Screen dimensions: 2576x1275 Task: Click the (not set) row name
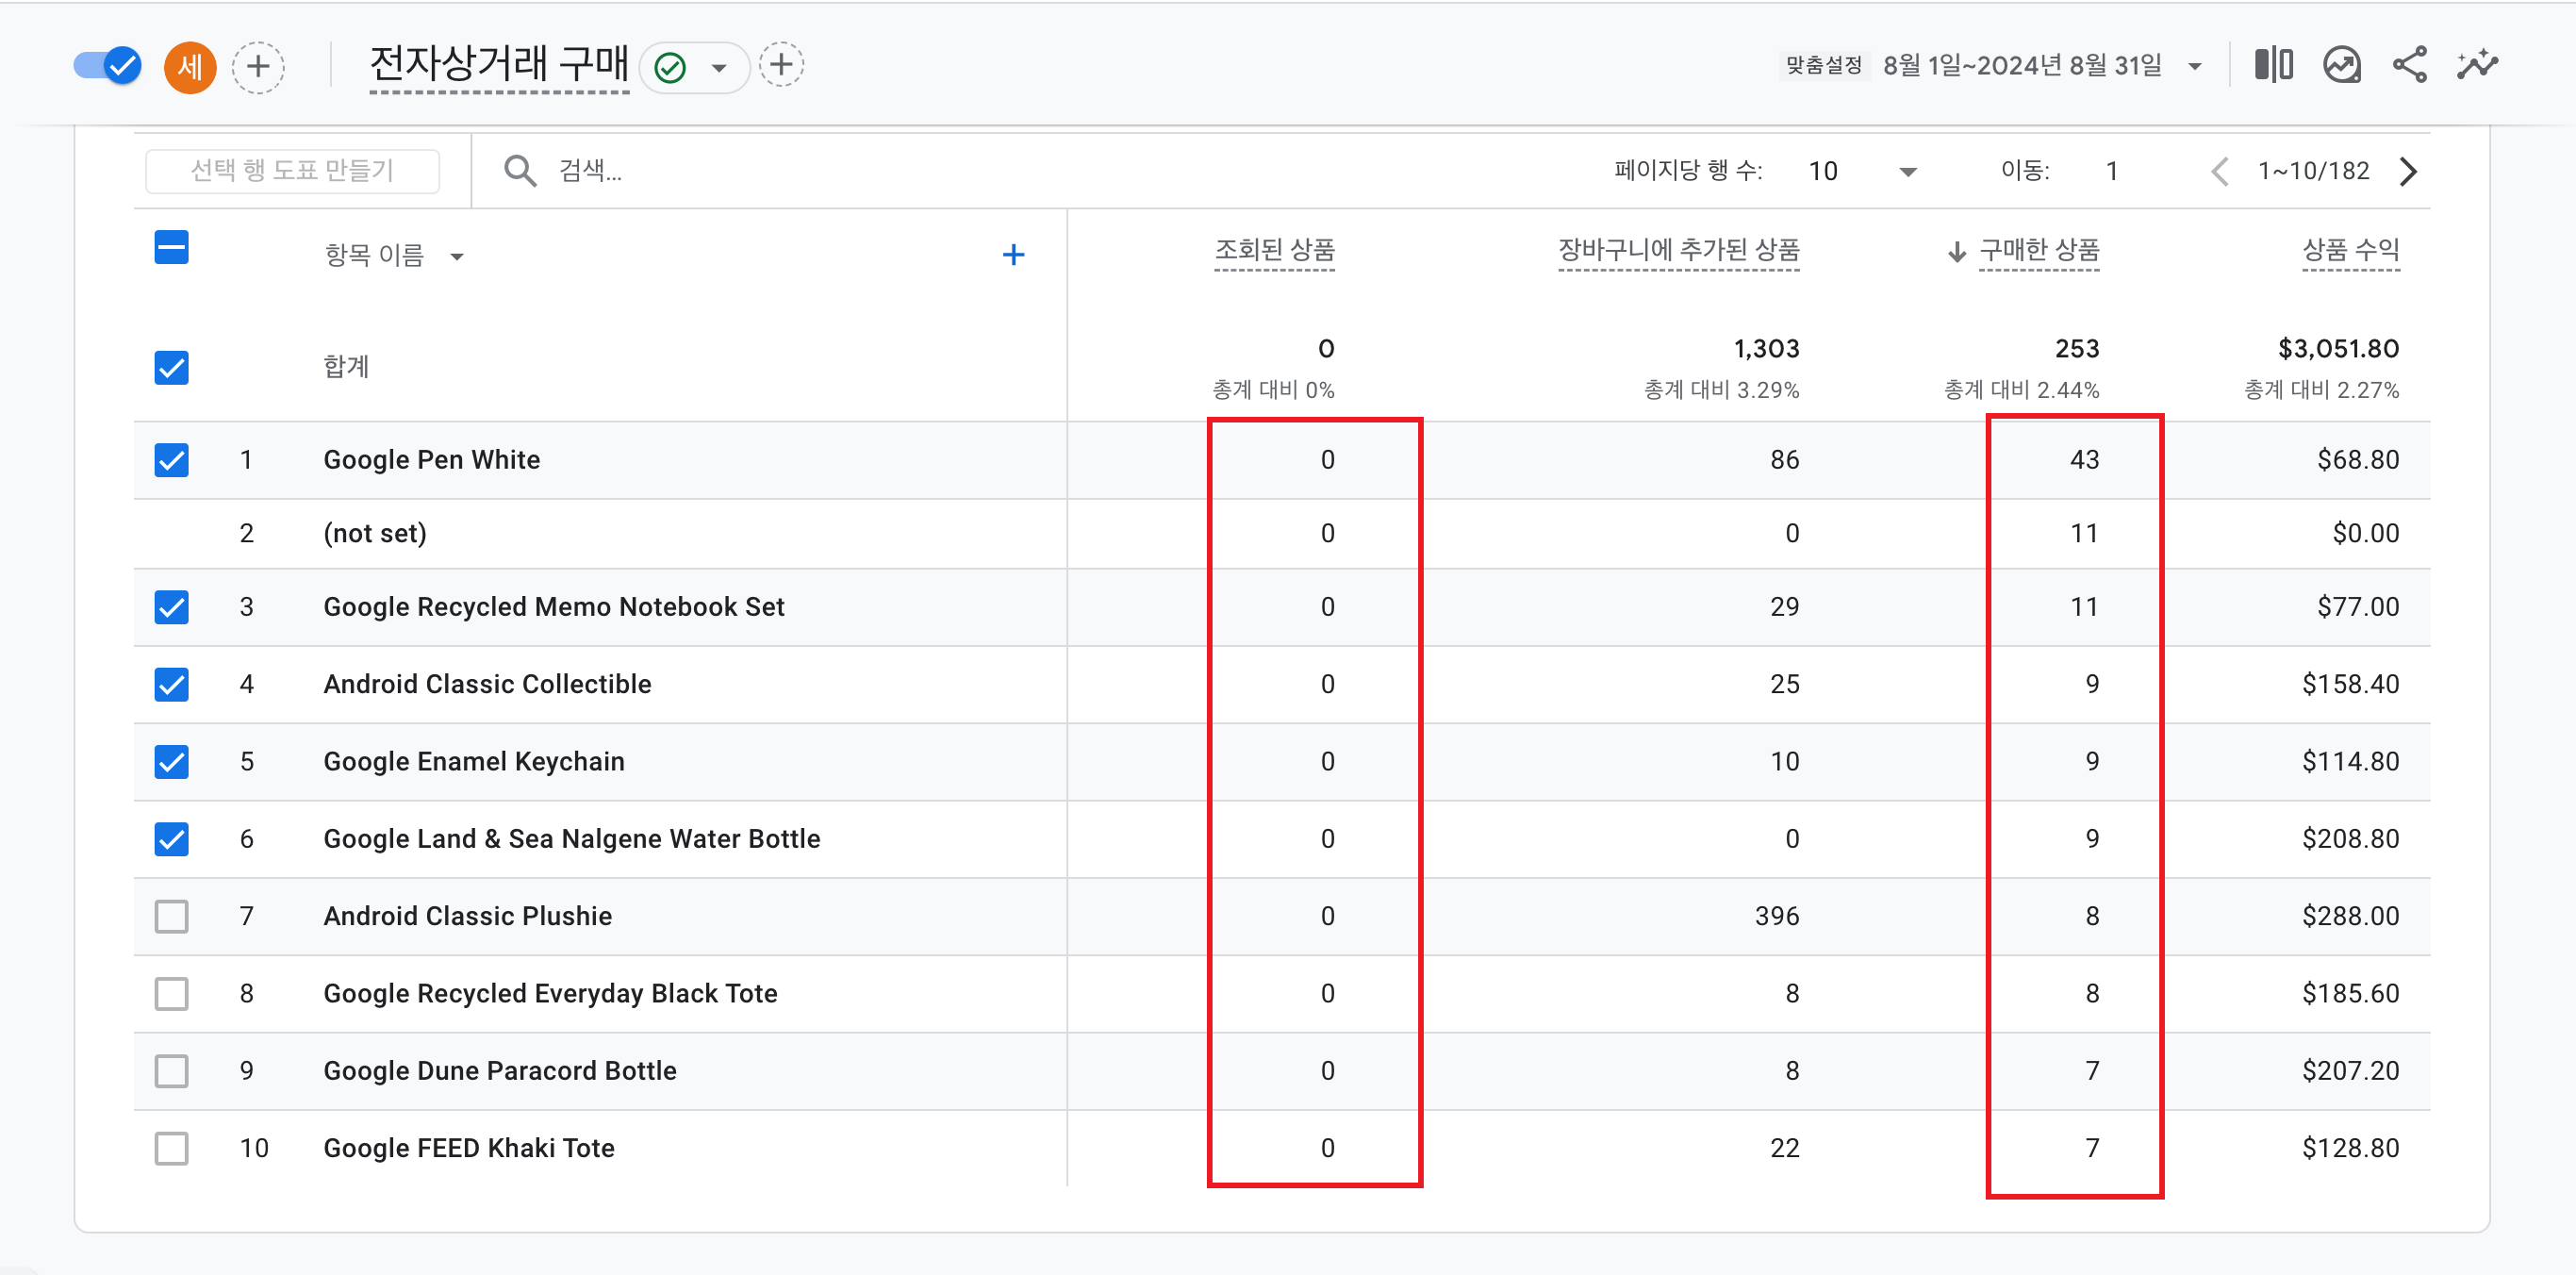pyautogui.click(x=375, y=534)
